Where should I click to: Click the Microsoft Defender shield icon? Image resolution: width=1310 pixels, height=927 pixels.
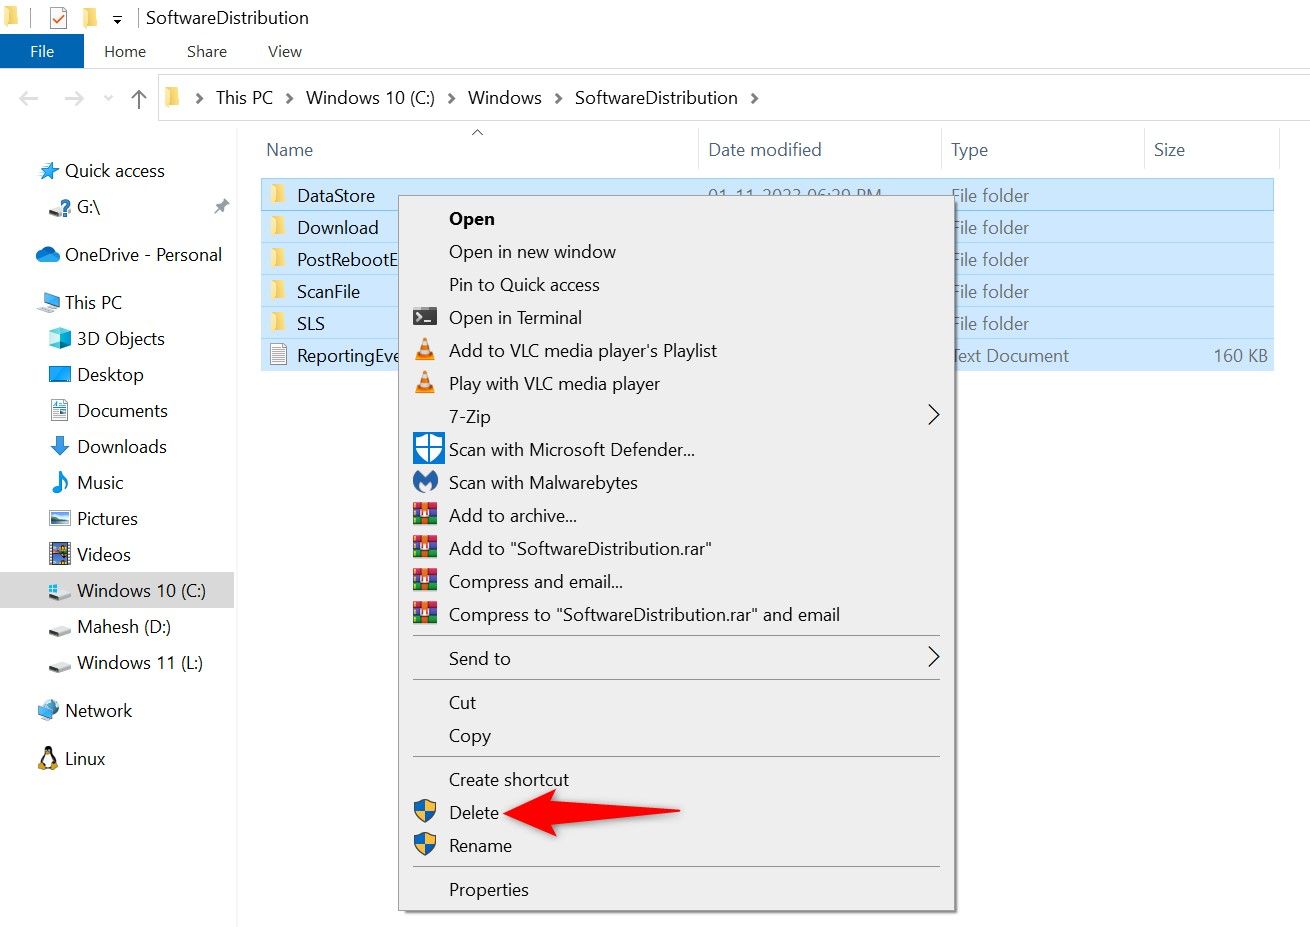pyautogui.click(x=428, y=448)
